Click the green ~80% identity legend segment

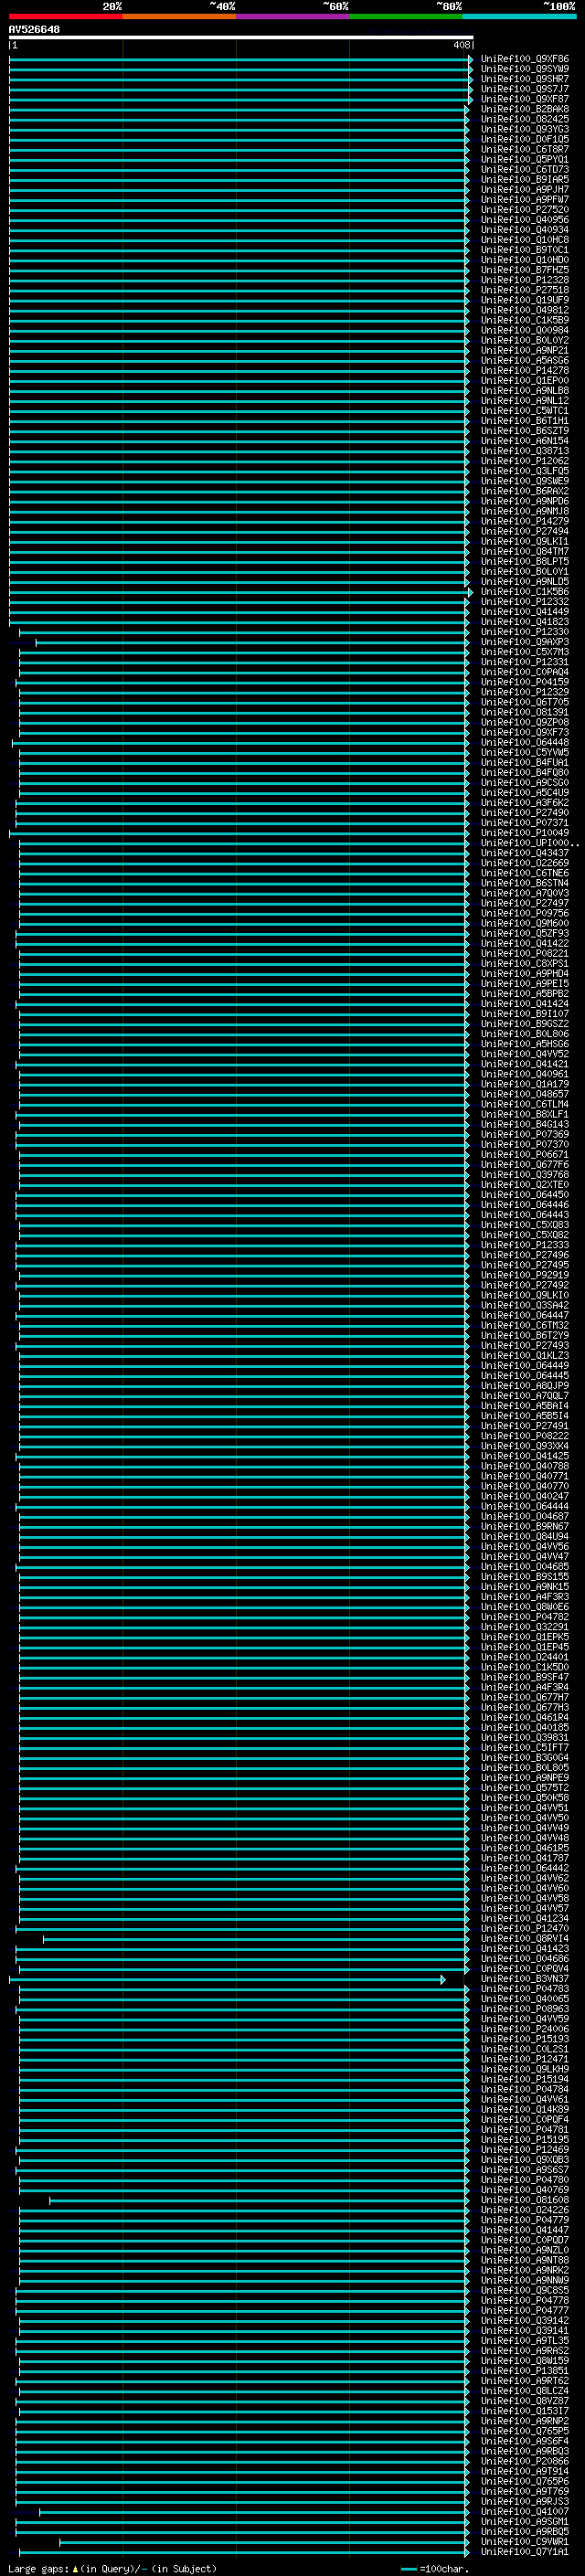pyautogui.click(x=405, y=16)
